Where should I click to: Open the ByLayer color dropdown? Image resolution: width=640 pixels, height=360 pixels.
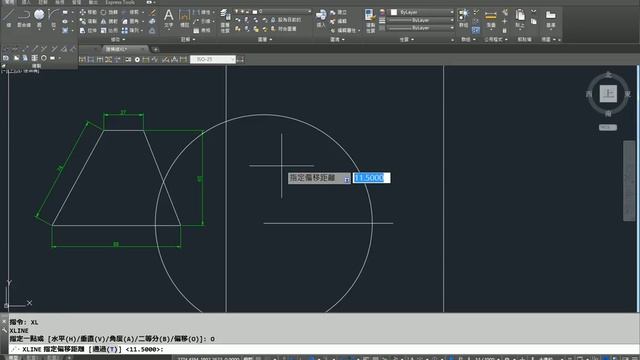tap(451, 12)
